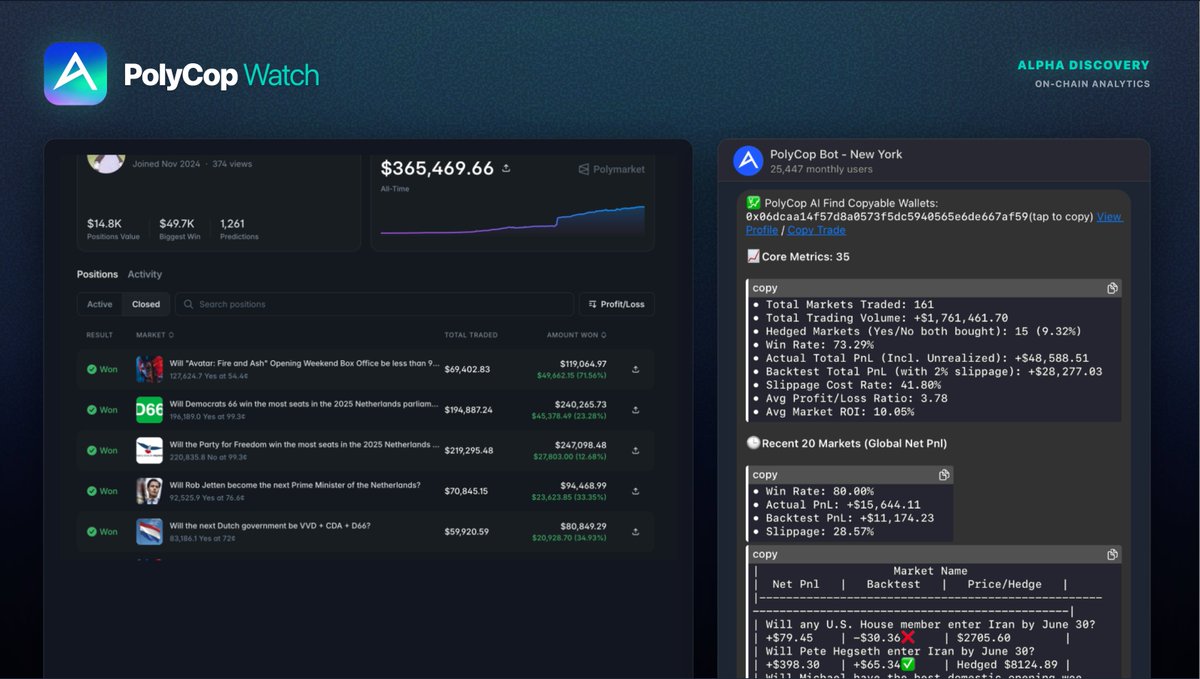Click the PolyCop Bot avatar icon
Viewport: 1200px width, 679px height.
[x=748, y=161]
